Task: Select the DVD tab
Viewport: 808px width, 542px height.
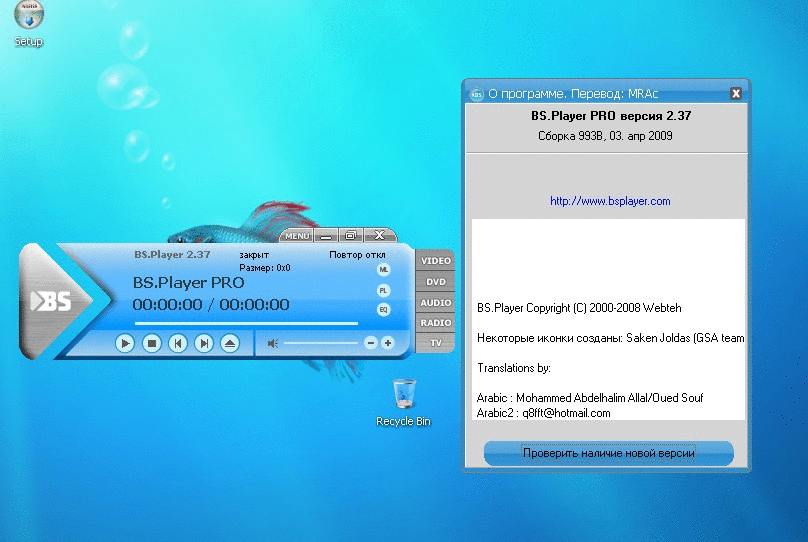Action: pyautogui.click(x=435, y=282)
